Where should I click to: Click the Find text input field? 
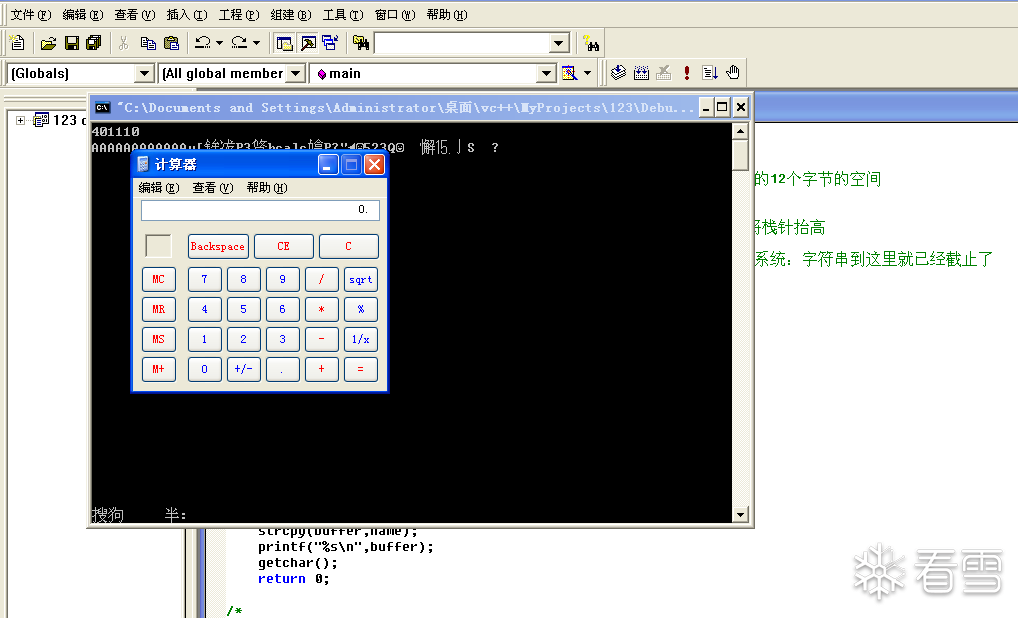[462, 43]
